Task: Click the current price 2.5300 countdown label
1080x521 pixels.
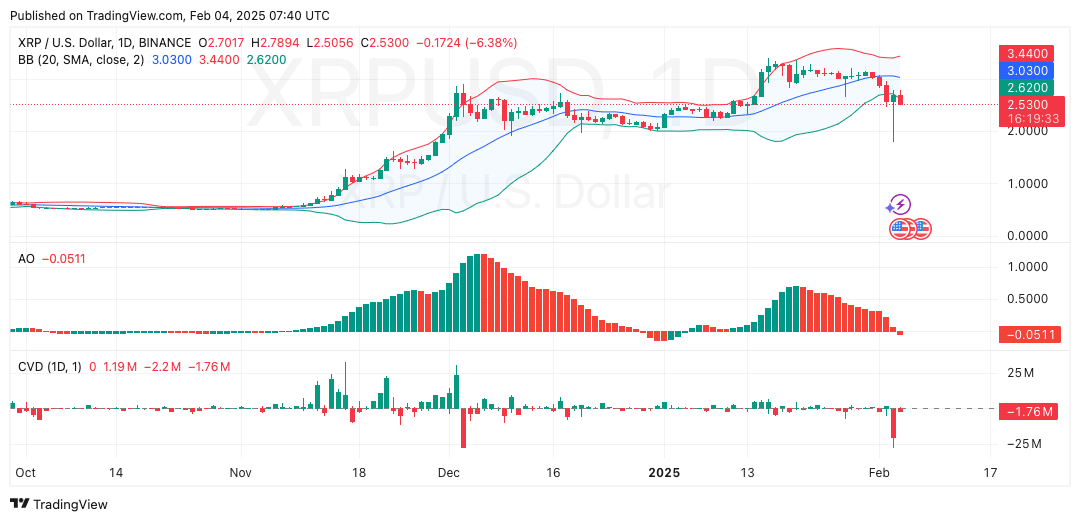Action: click(1027, 111)
